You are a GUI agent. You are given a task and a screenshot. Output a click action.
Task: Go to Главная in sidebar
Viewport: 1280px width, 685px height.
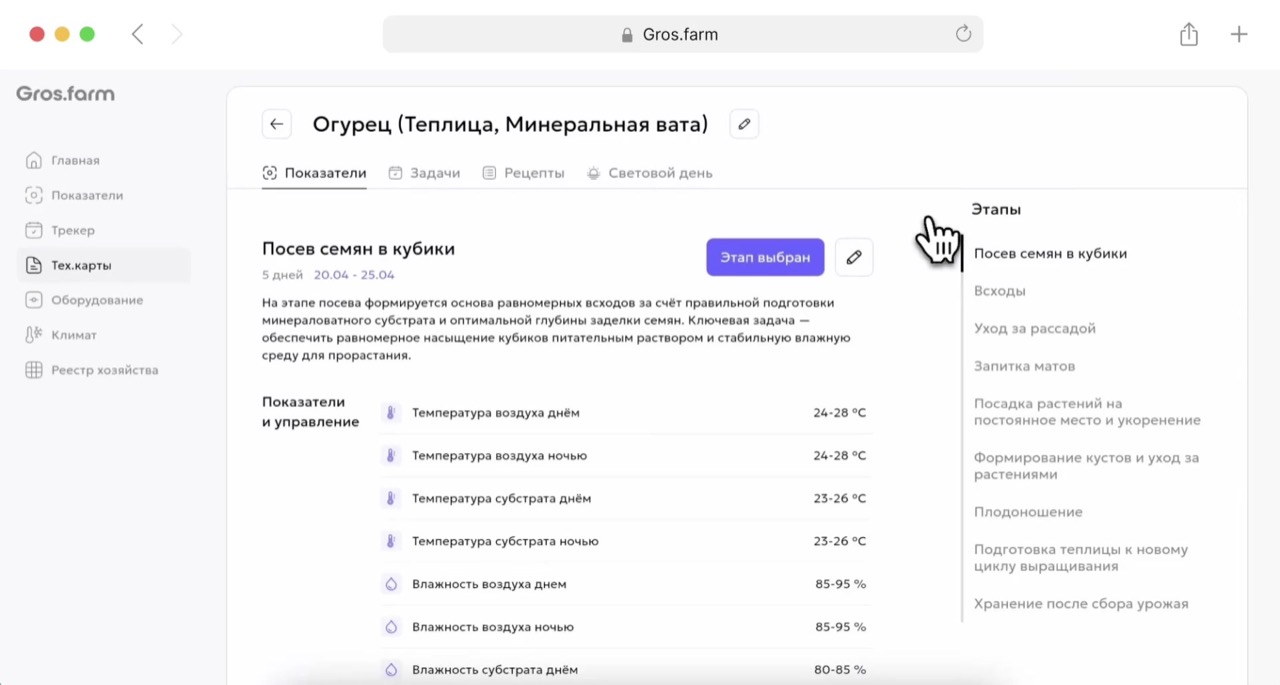pos(75,160)
